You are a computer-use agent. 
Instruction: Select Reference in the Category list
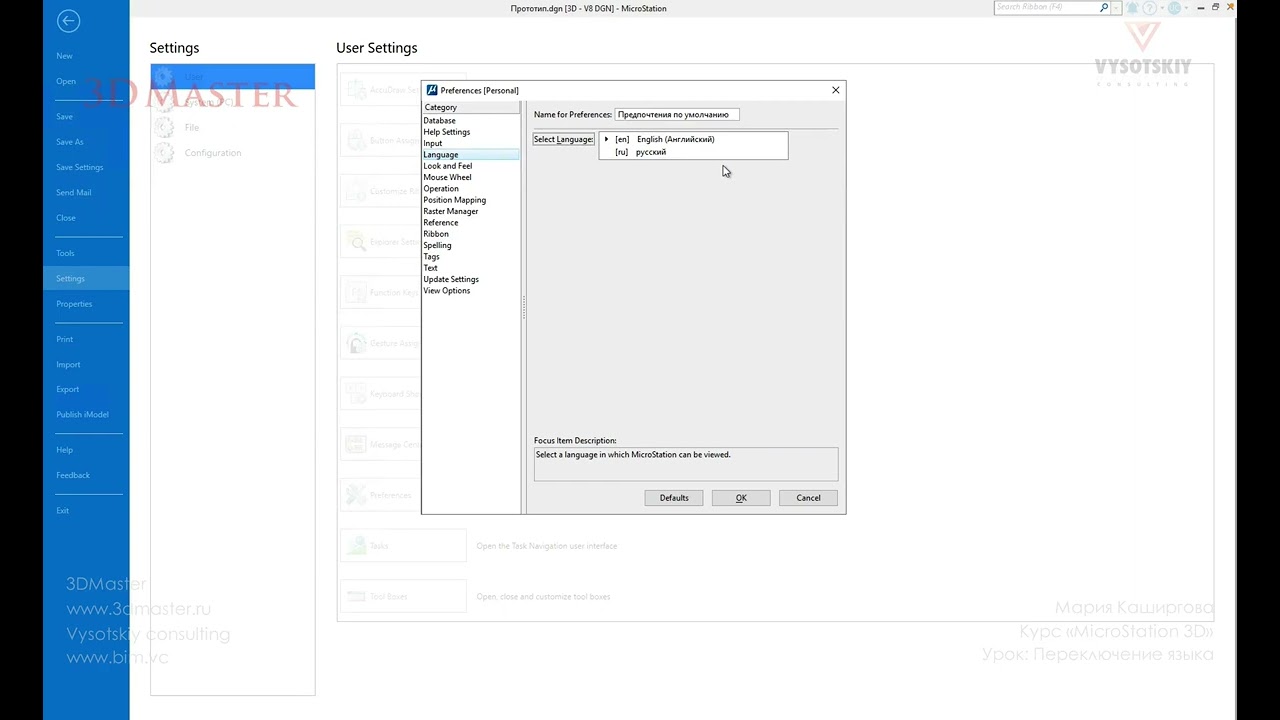(471, 222)
